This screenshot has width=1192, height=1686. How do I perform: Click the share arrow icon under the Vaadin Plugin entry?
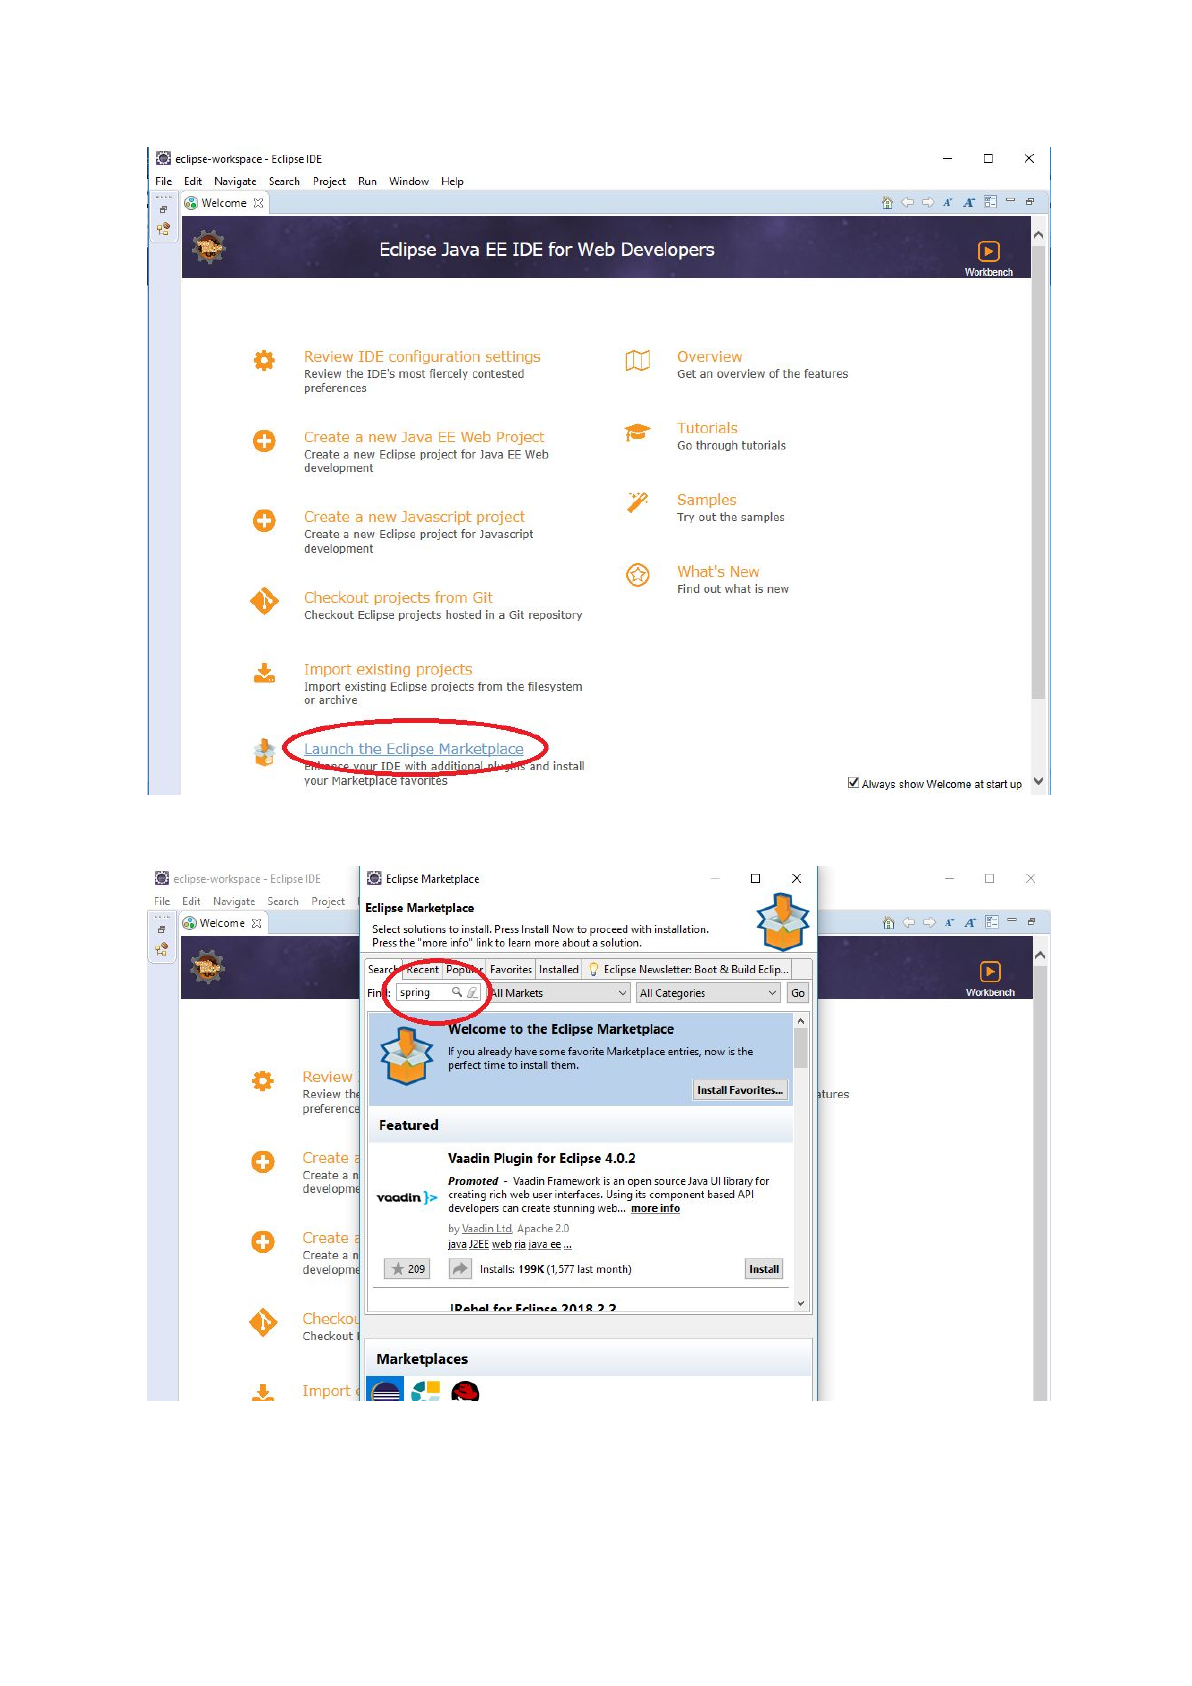pos(460,1268)
